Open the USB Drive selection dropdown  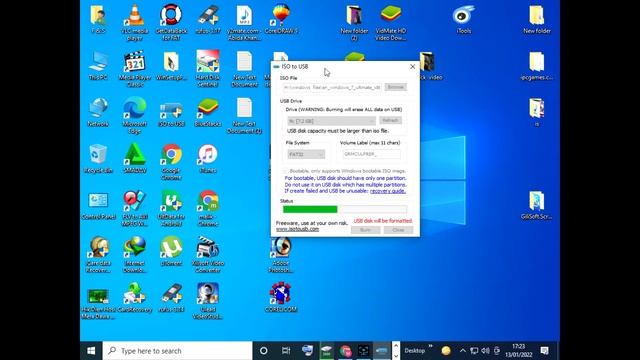[331, 121]
